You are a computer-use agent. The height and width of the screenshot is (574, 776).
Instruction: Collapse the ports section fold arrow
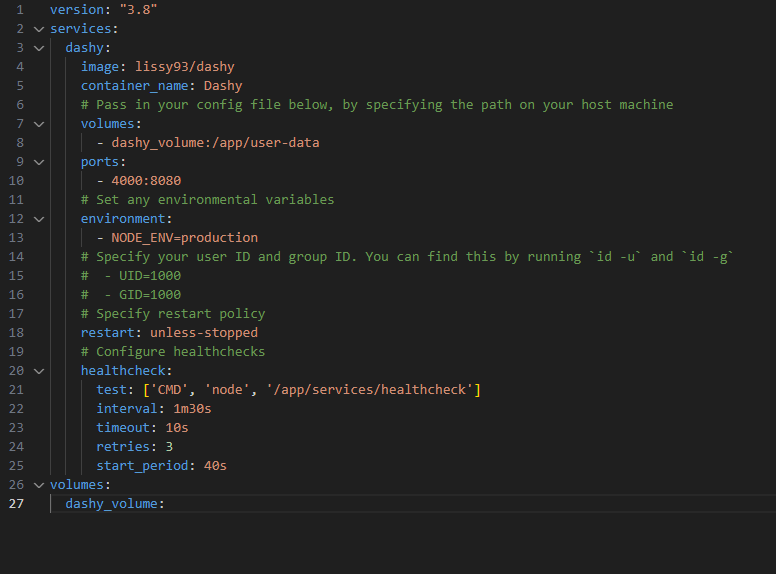(38, 162)
